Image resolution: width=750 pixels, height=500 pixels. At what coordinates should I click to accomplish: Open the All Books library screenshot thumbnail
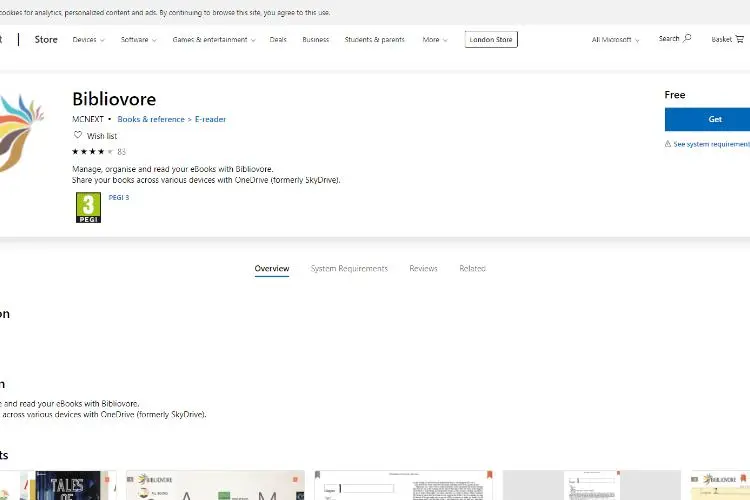215,485
